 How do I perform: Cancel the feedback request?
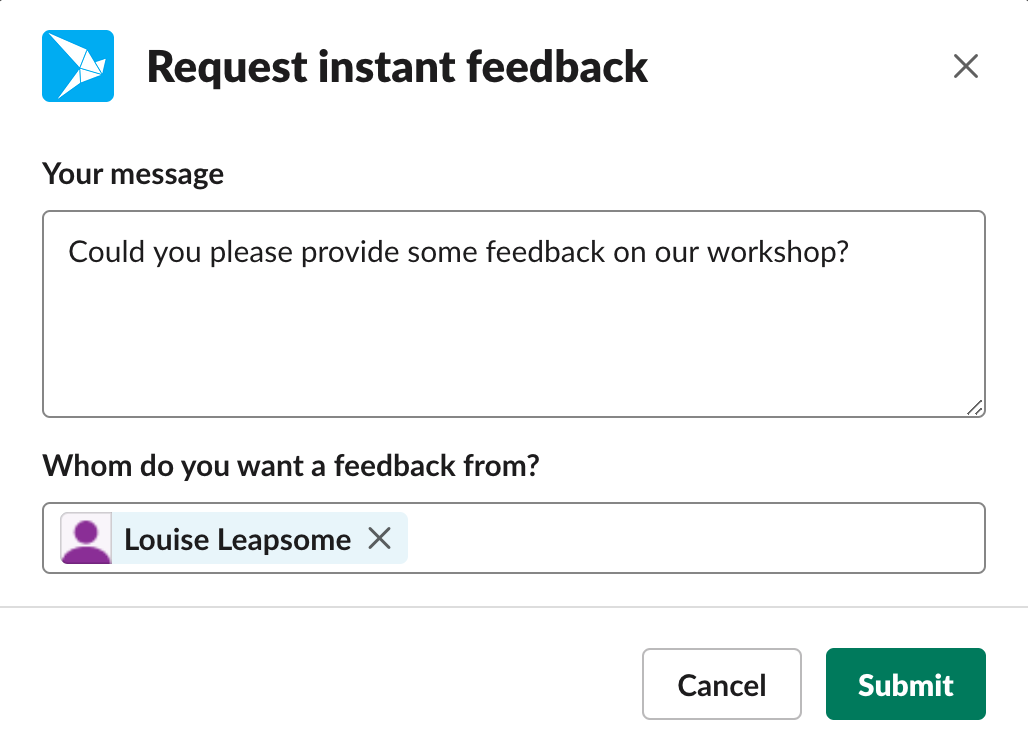tap(722, 684)
